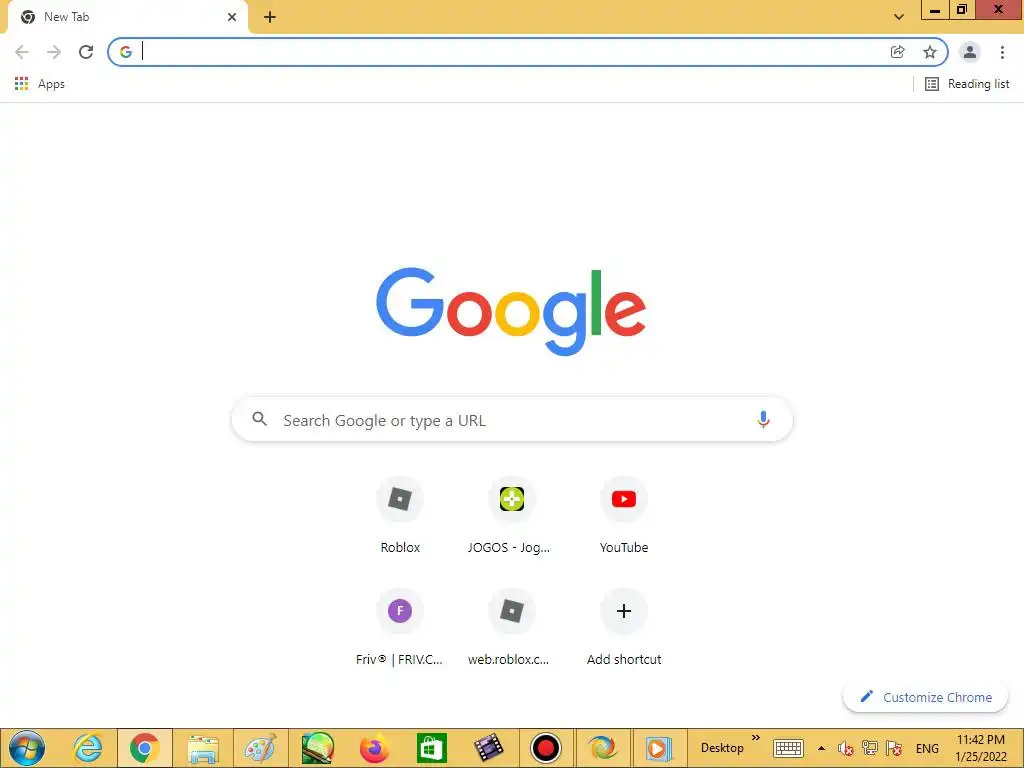The image size is (1024, 768).
Task: Open the Windows Start button
Action: point(27,748)
